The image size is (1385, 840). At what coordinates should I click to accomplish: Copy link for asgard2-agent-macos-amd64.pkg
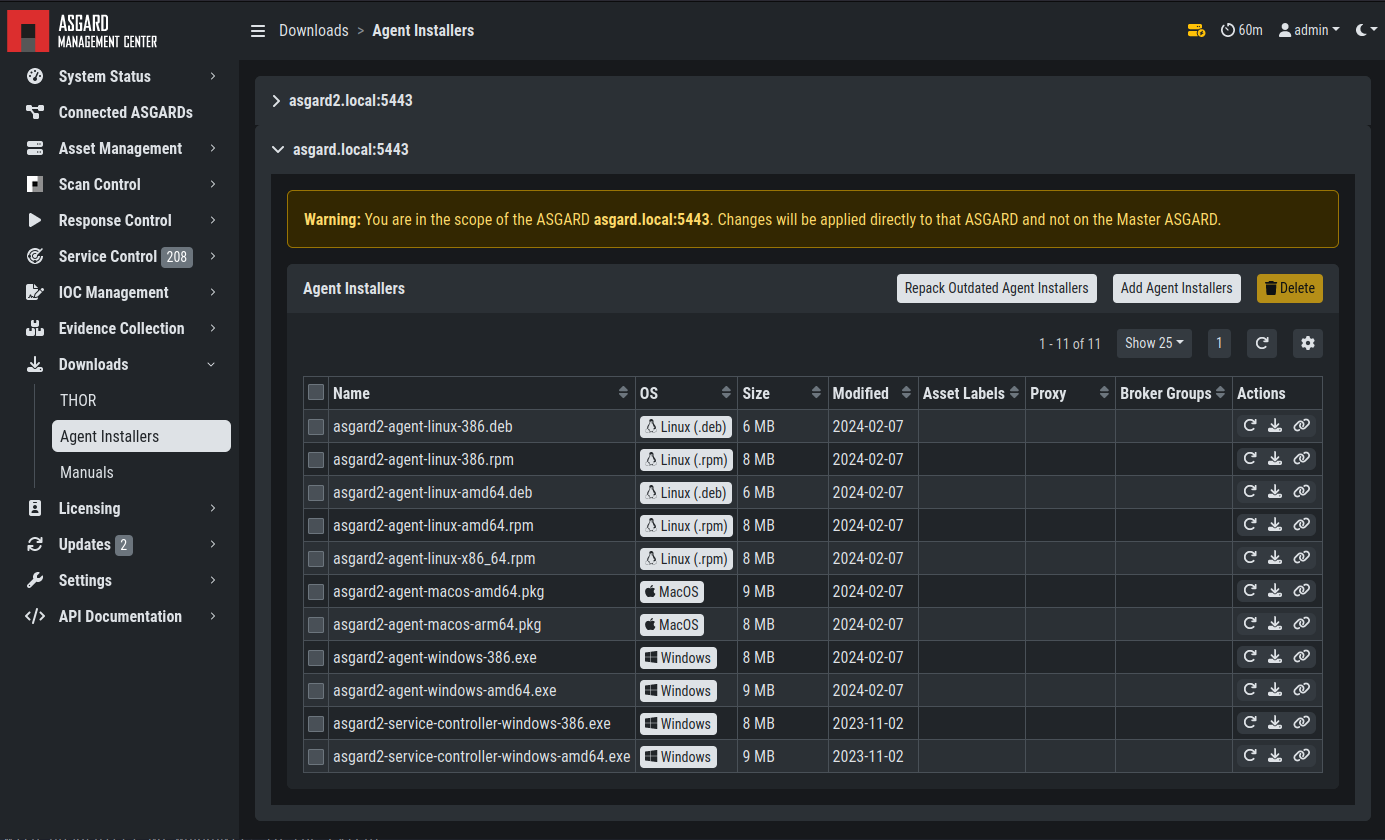pos(1301,591)
